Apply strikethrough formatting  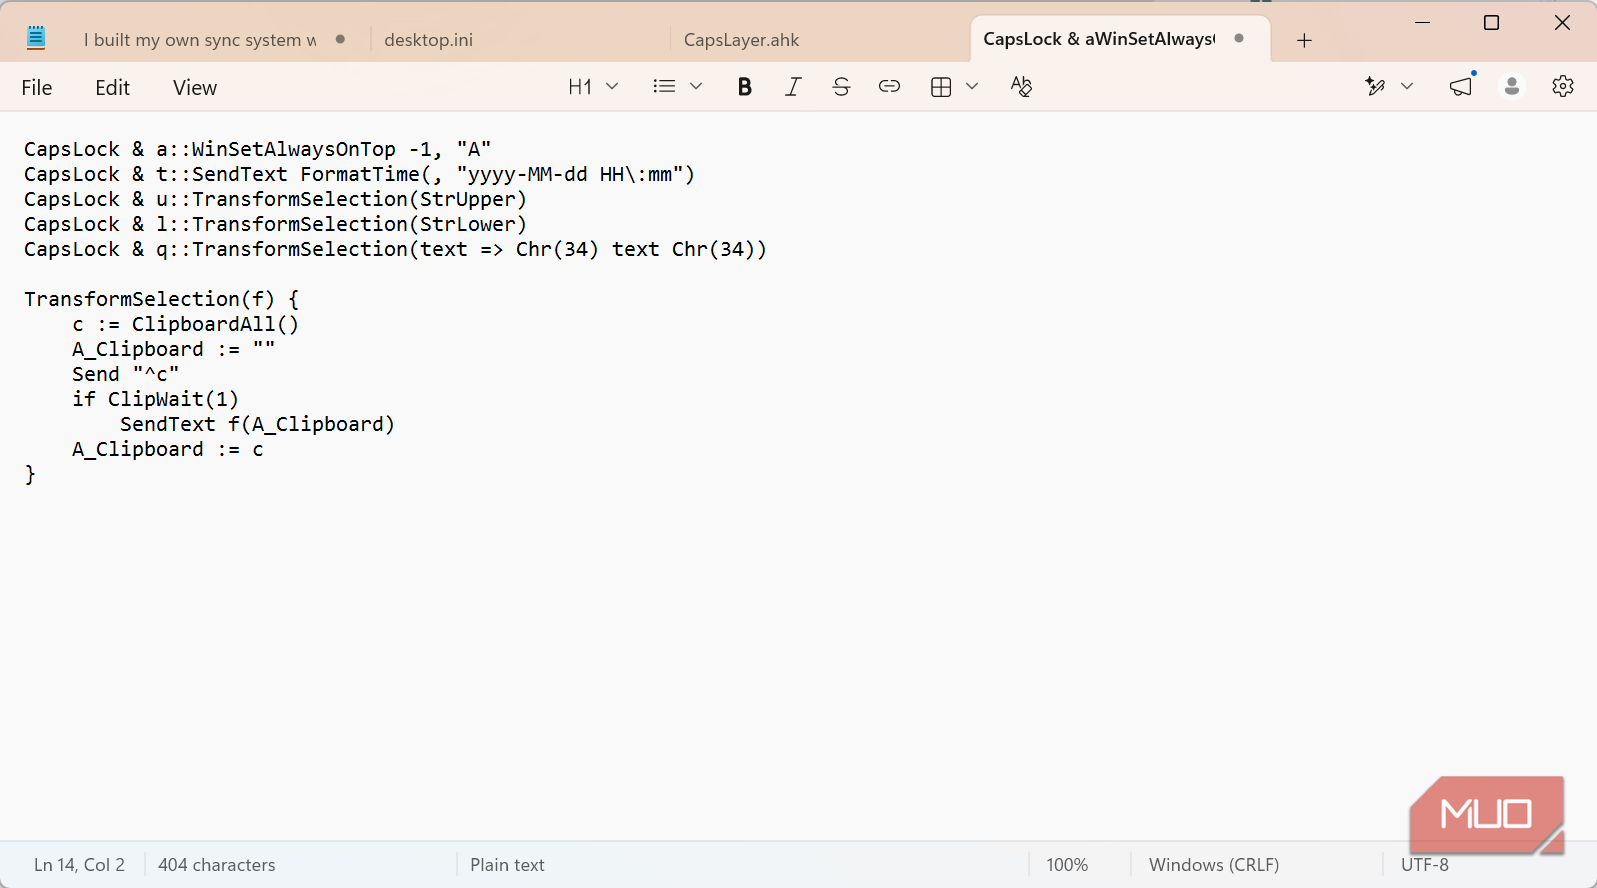(x=841, y=87)
